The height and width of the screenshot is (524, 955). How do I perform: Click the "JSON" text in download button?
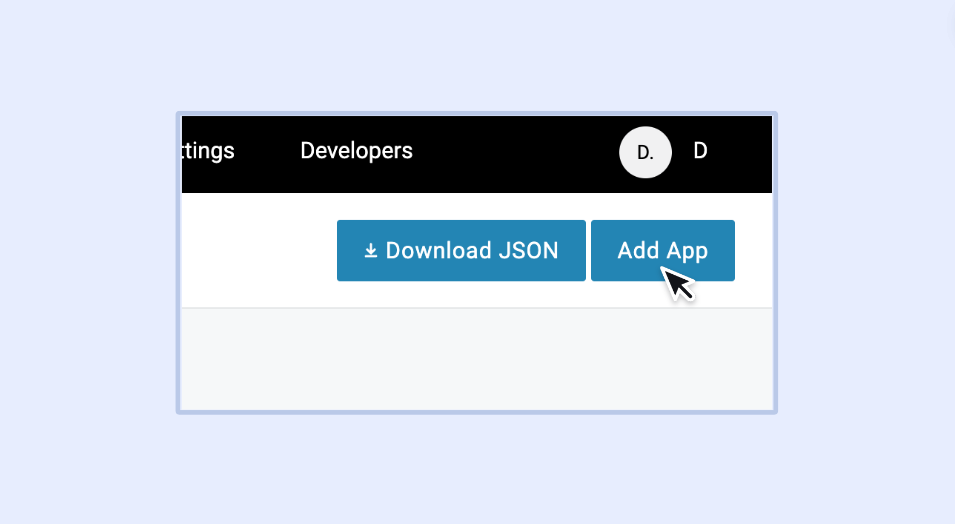tap(528, 251)
